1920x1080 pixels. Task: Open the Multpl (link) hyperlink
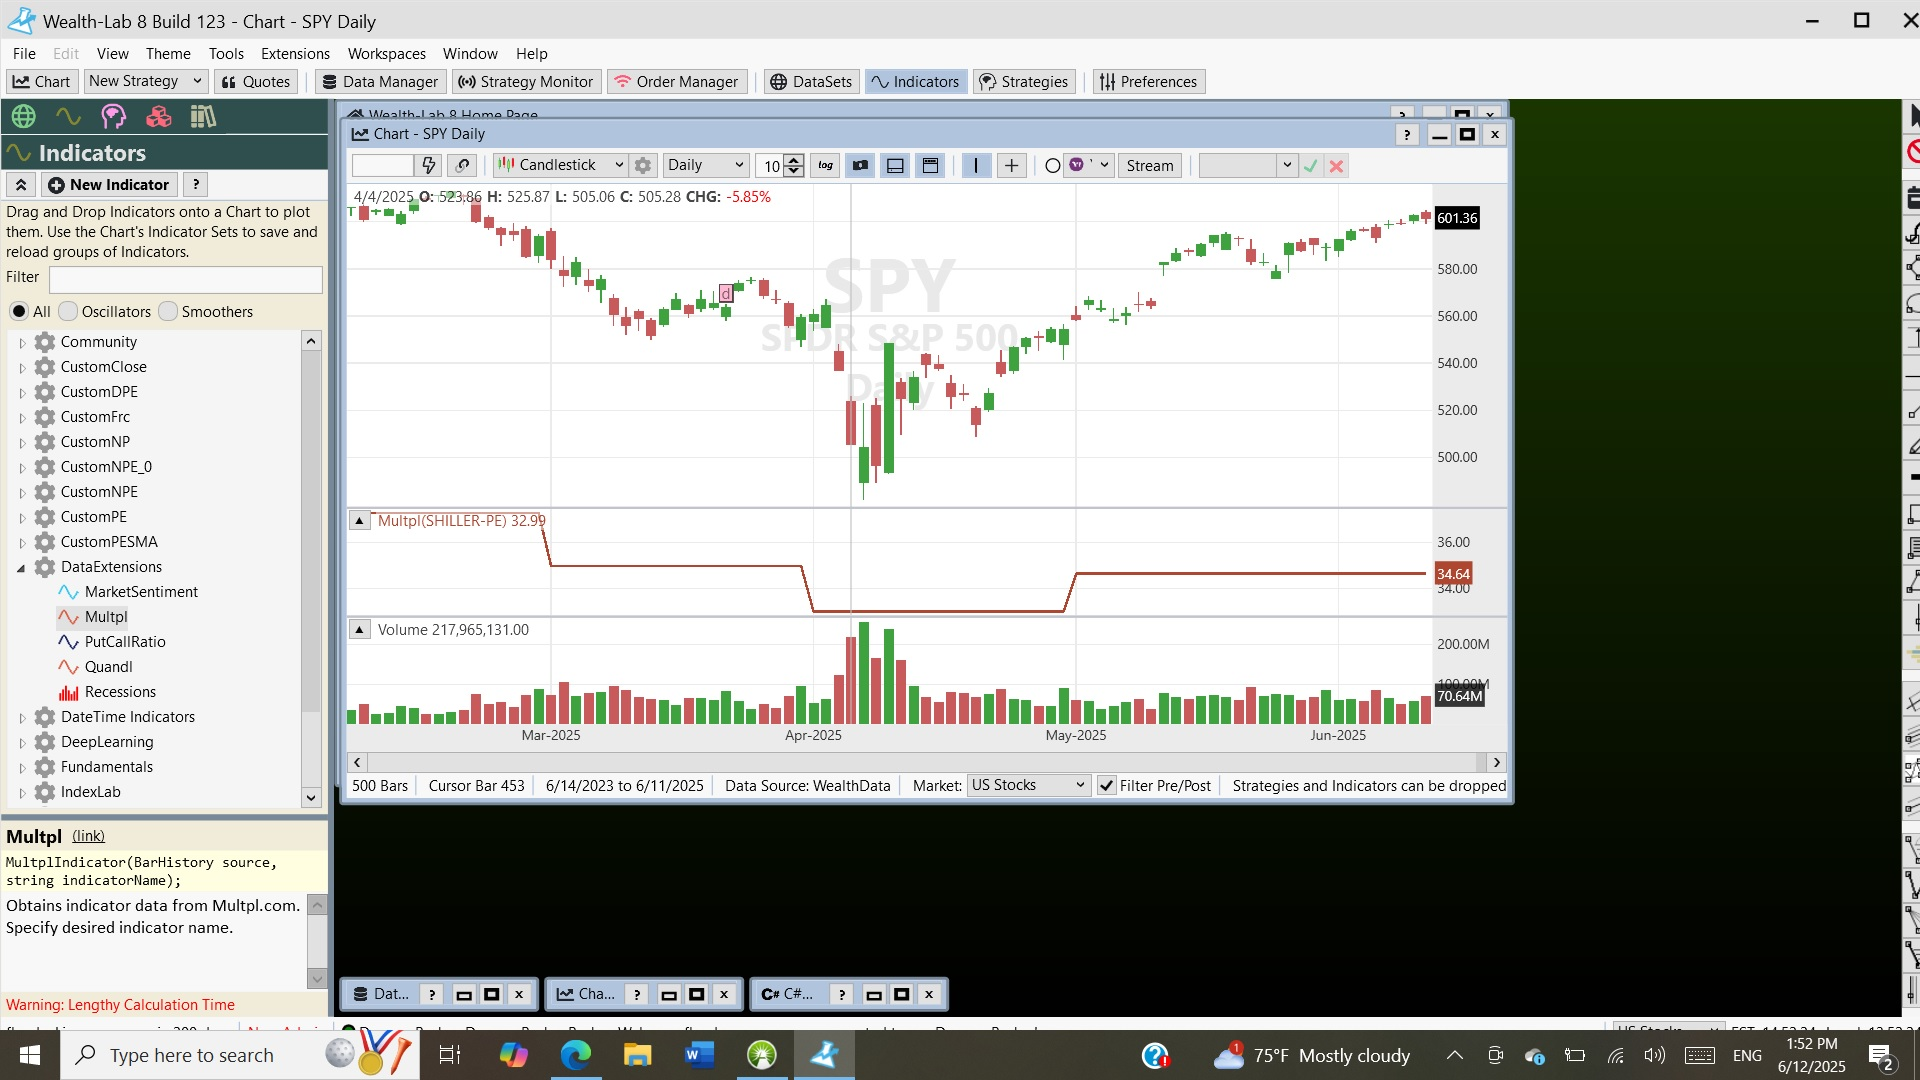pos(88,836)
